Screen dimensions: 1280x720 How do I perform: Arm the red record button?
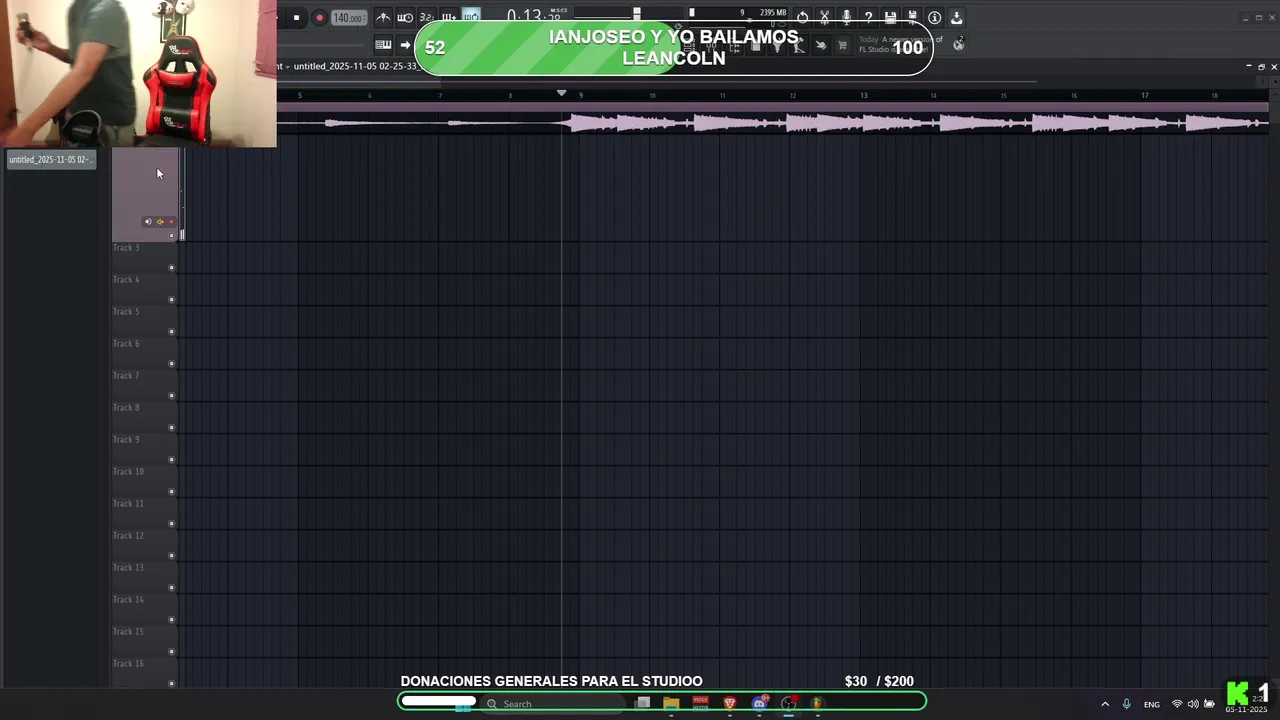(319, 18)
